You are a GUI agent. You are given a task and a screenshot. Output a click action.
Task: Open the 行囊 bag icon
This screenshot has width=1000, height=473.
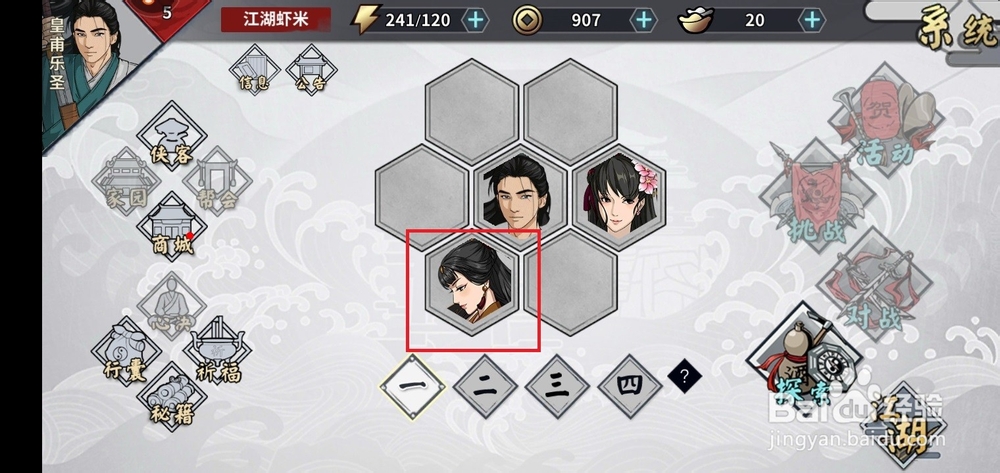coord(126,351)
